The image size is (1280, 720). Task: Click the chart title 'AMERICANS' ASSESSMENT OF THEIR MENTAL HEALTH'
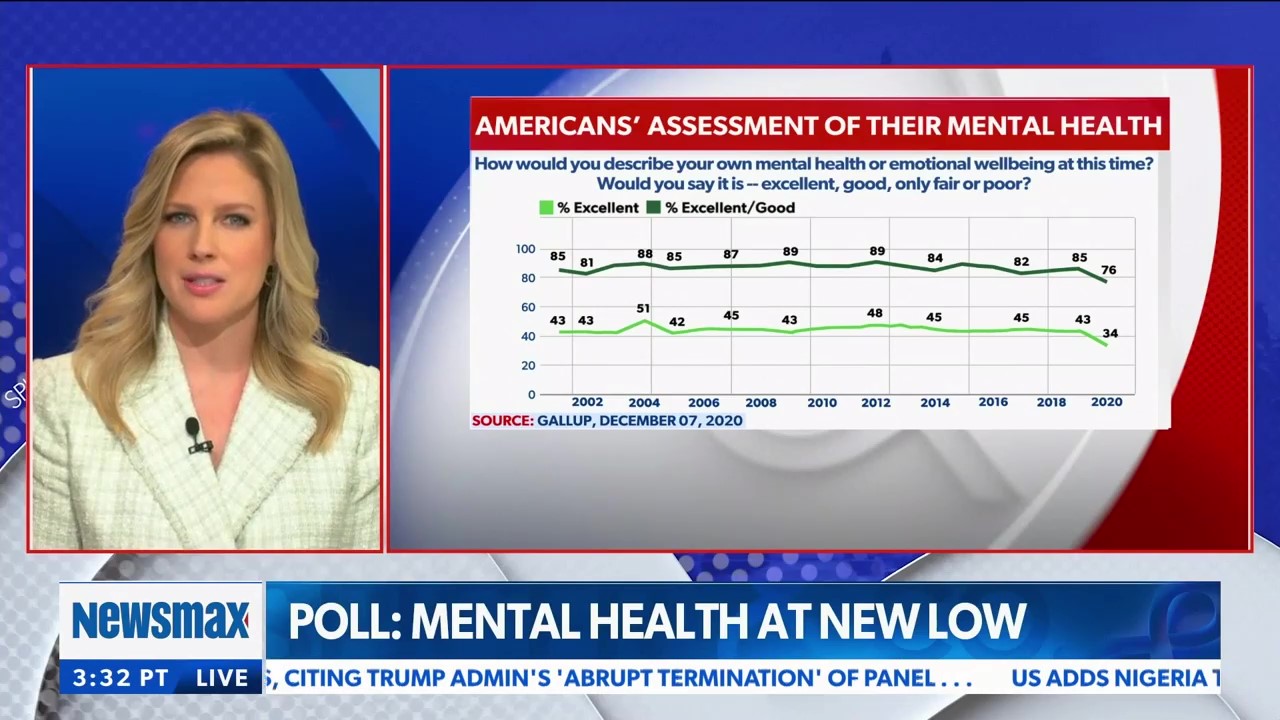coord(818,125)
